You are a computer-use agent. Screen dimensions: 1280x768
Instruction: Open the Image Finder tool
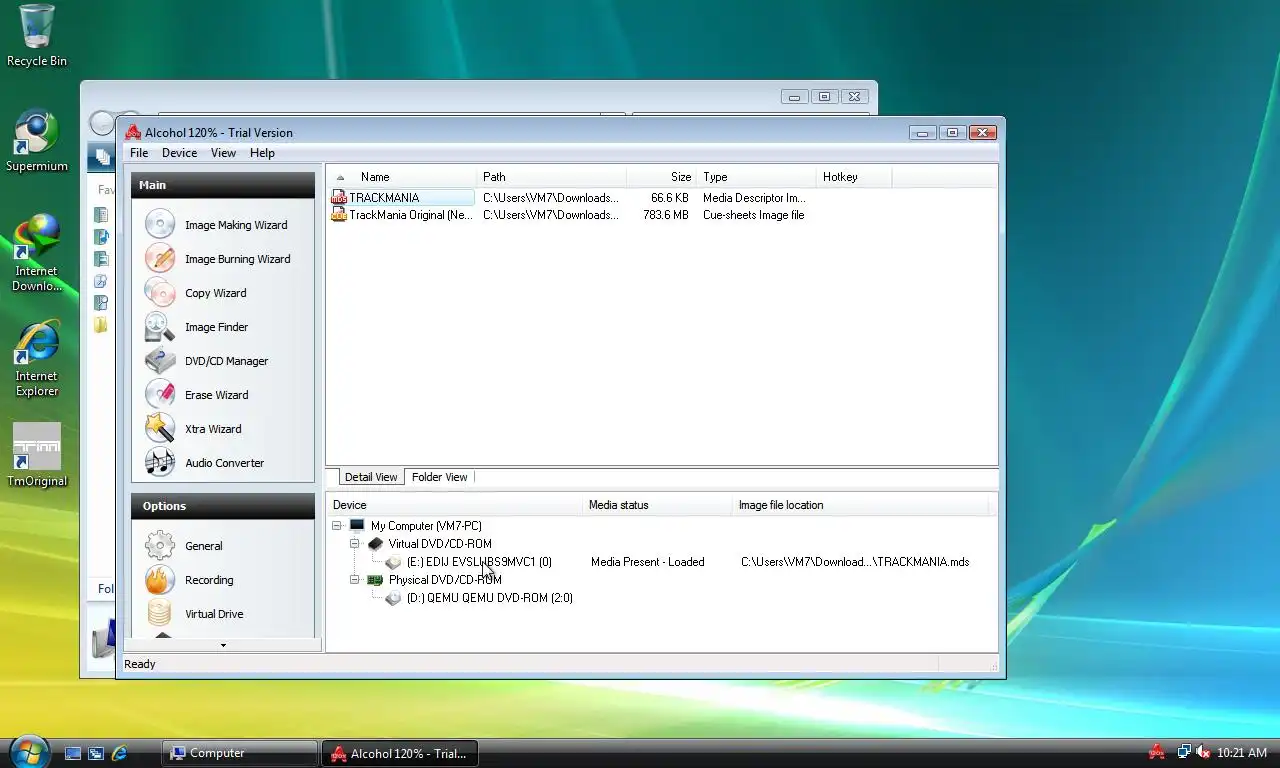tap(198, 327)
